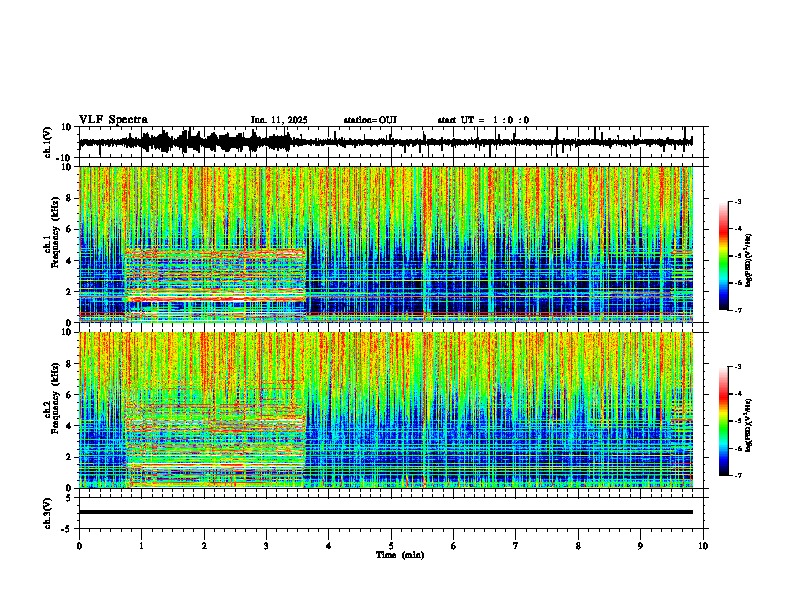Click the ch.2 spectrogram color bar
The image size is (792, 612).
724,421
